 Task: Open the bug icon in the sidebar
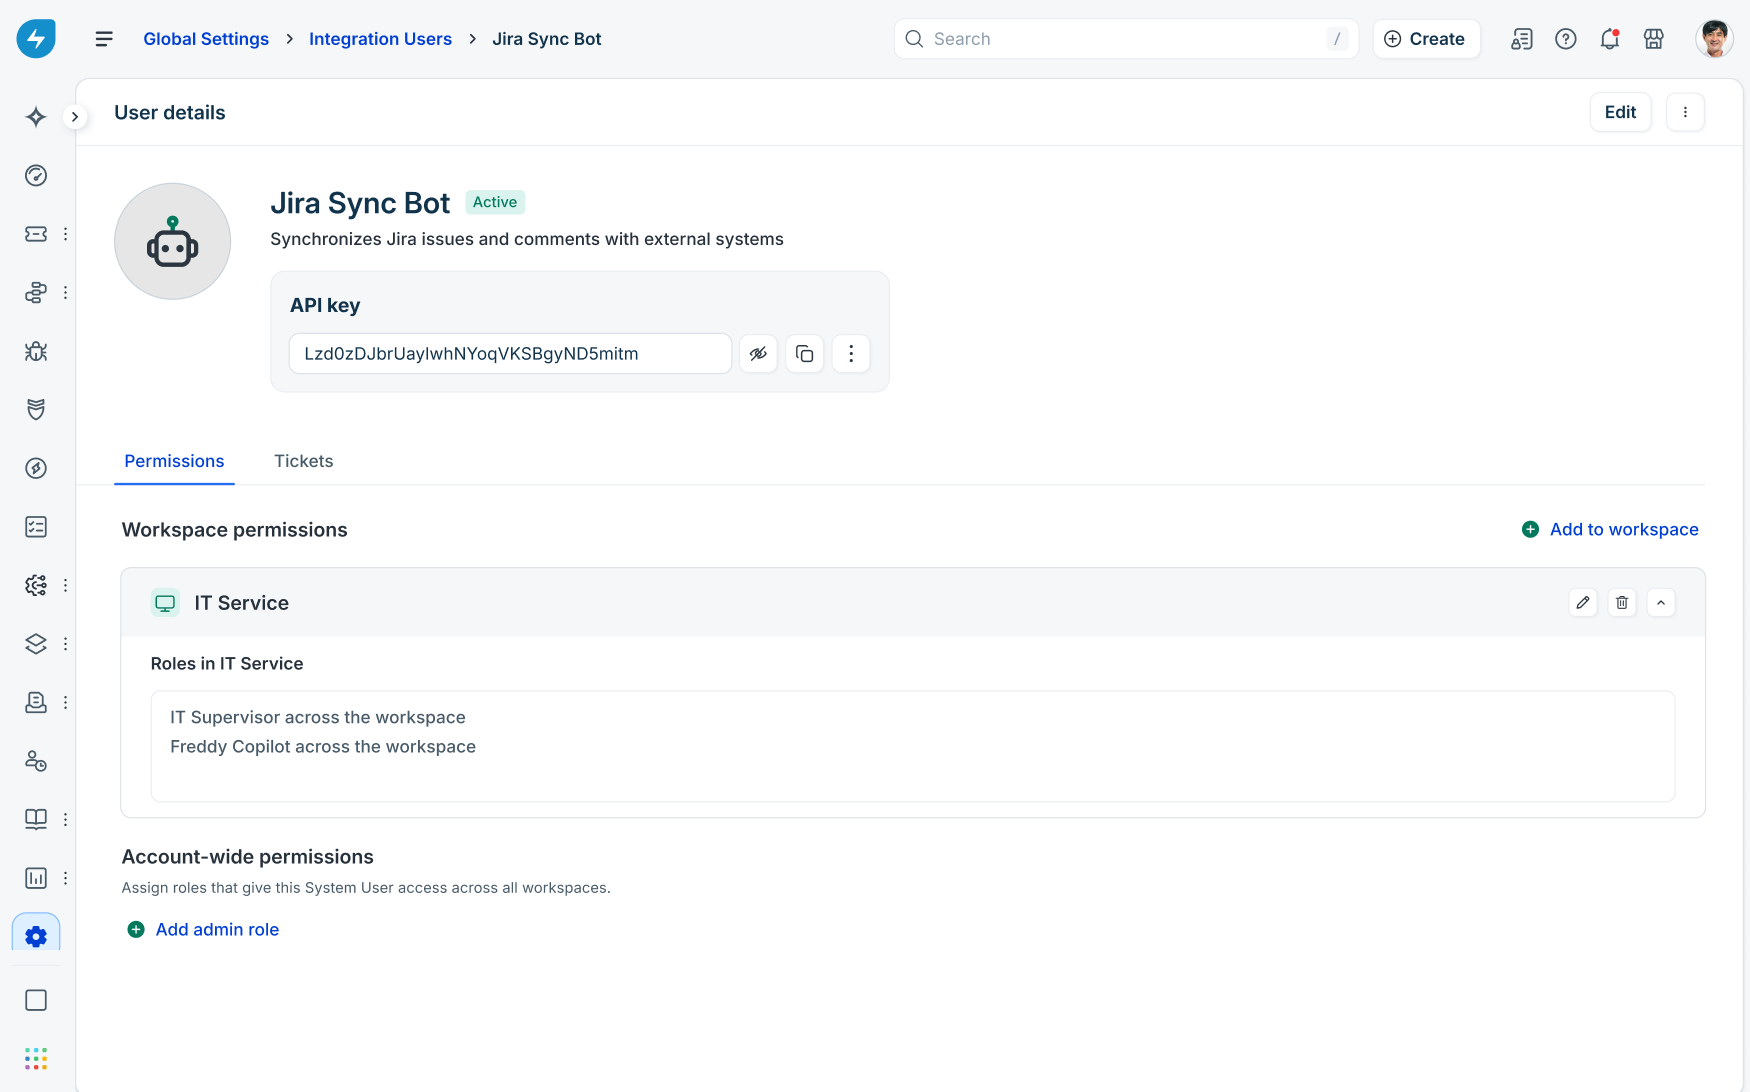(x=36, y=351)
